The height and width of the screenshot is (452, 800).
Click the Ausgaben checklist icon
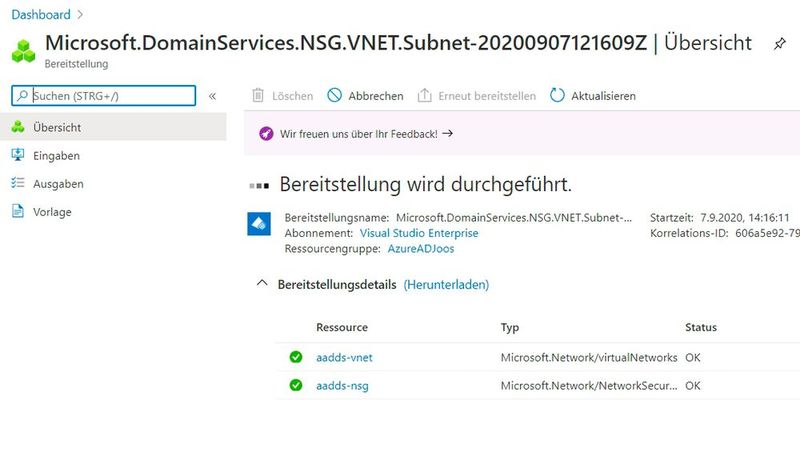[x=18, y=183]
